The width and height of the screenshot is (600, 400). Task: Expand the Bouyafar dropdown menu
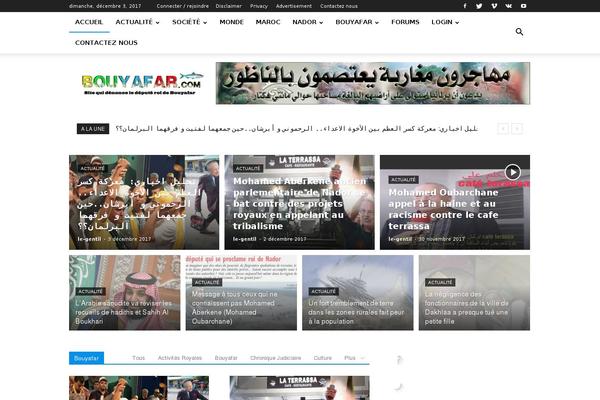coord(357,22)
